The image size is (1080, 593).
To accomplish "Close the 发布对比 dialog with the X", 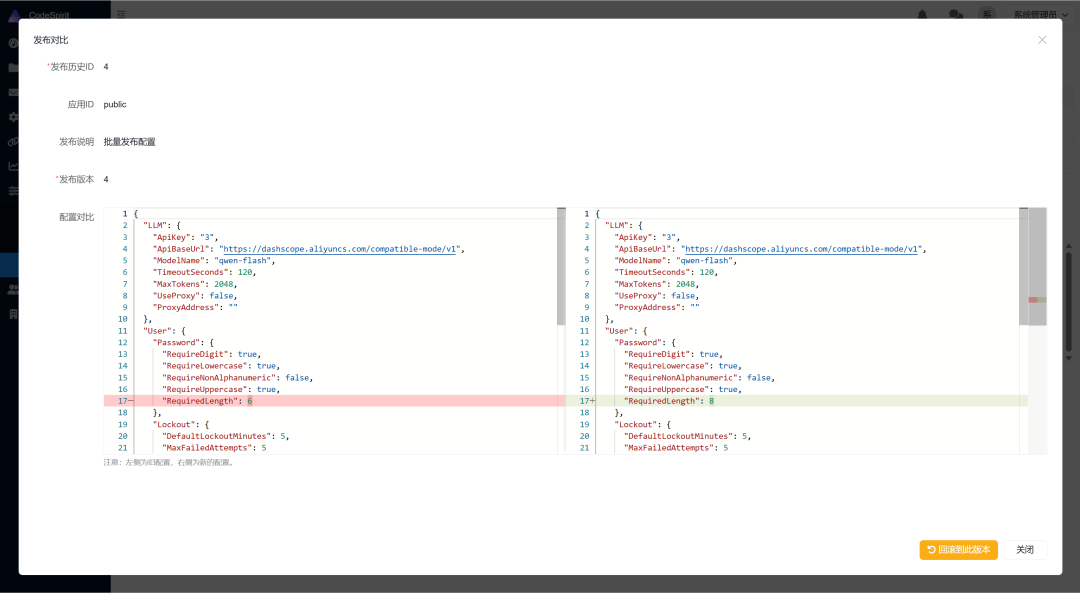I will pyautogui.click(x=1042, y=40).
